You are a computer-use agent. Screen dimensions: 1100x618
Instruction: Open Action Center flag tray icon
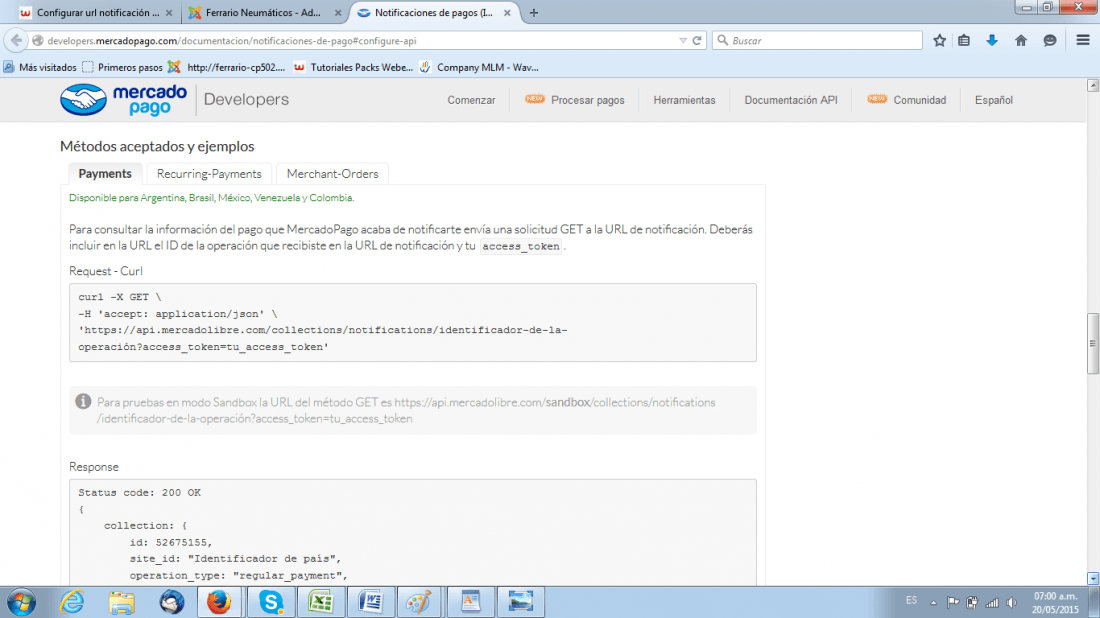coord(953,602)
